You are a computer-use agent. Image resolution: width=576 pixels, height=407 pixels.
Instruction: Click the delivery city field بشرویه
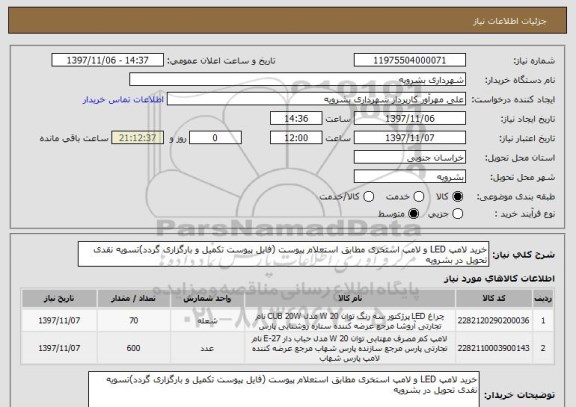point(410,177)
